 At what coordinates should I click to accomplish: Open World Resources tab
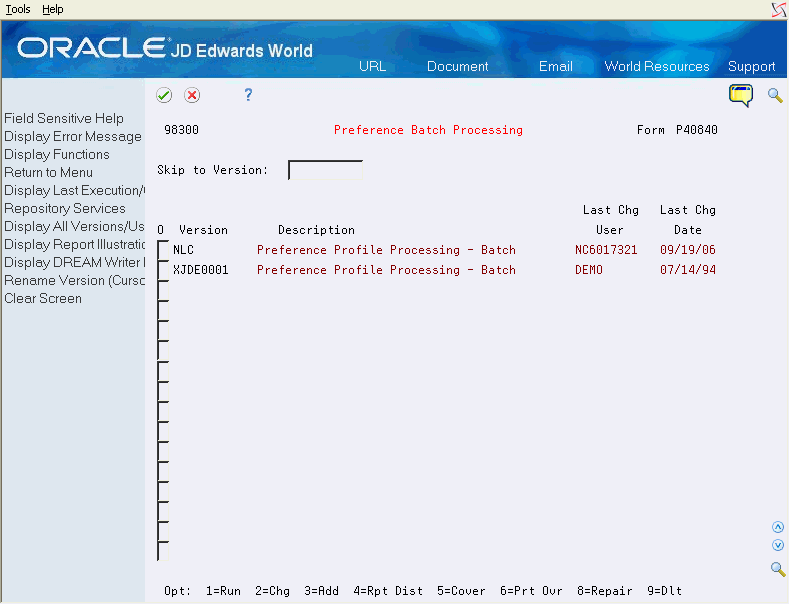(657, 66)
